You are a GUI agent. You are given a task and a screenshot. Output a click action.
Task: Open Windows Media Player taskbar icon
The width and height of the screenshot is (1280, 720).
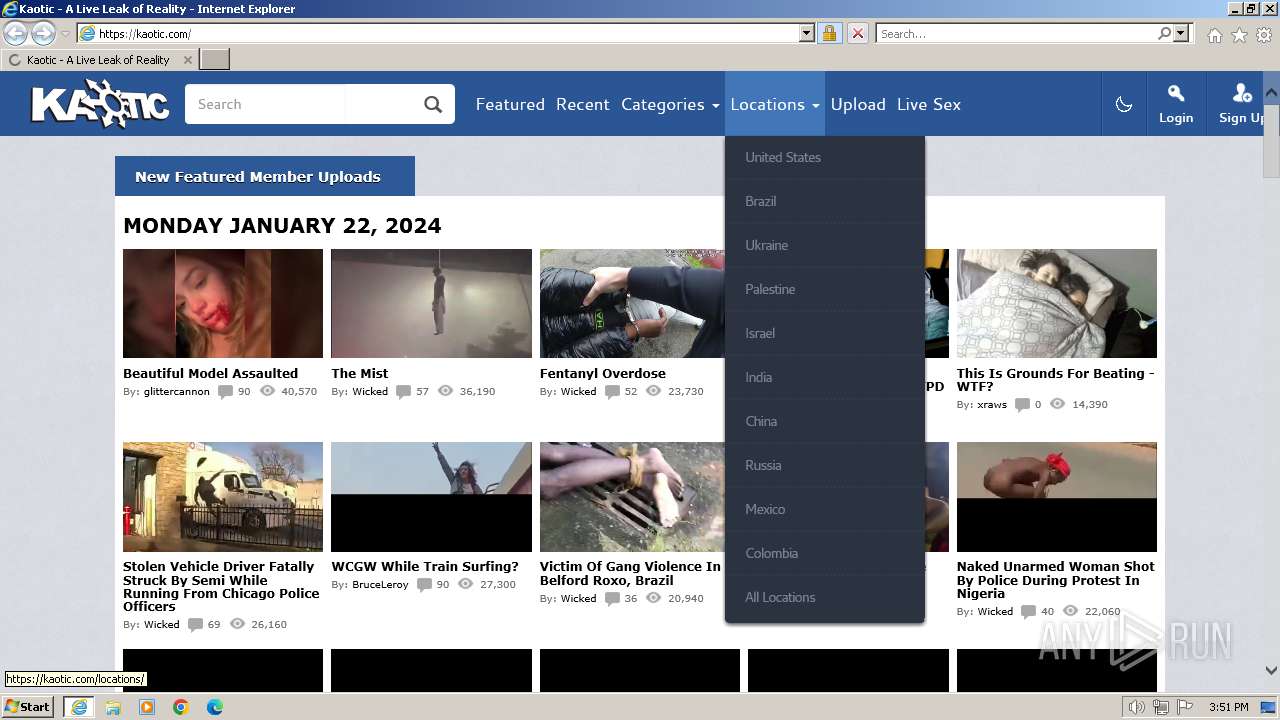pos(147,707)
